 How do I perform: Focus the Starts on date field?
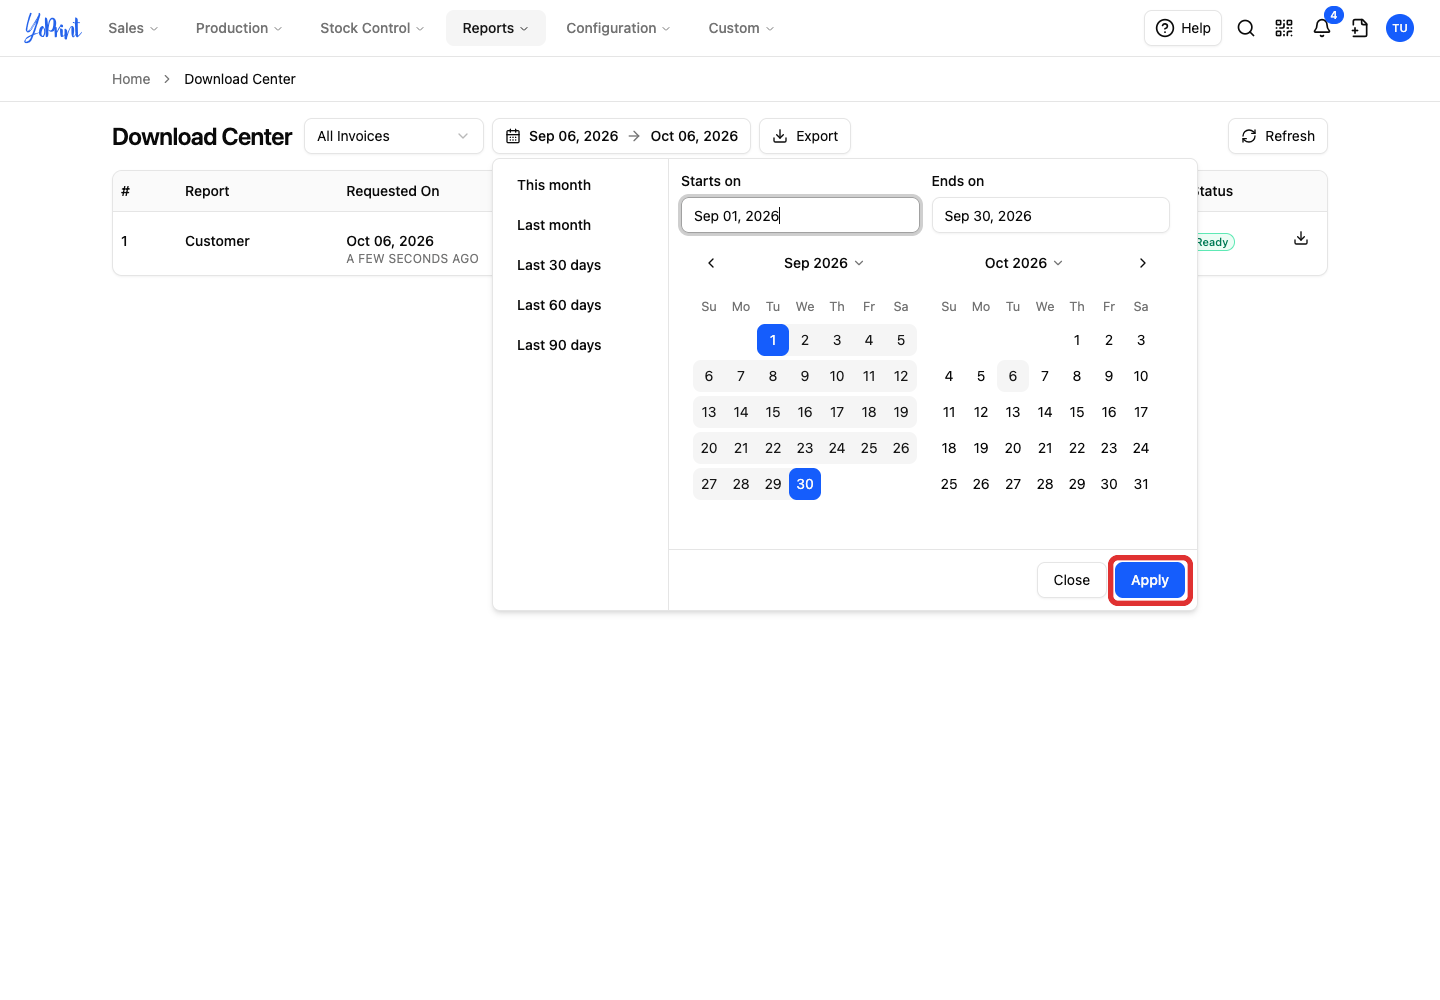[800, 215]
